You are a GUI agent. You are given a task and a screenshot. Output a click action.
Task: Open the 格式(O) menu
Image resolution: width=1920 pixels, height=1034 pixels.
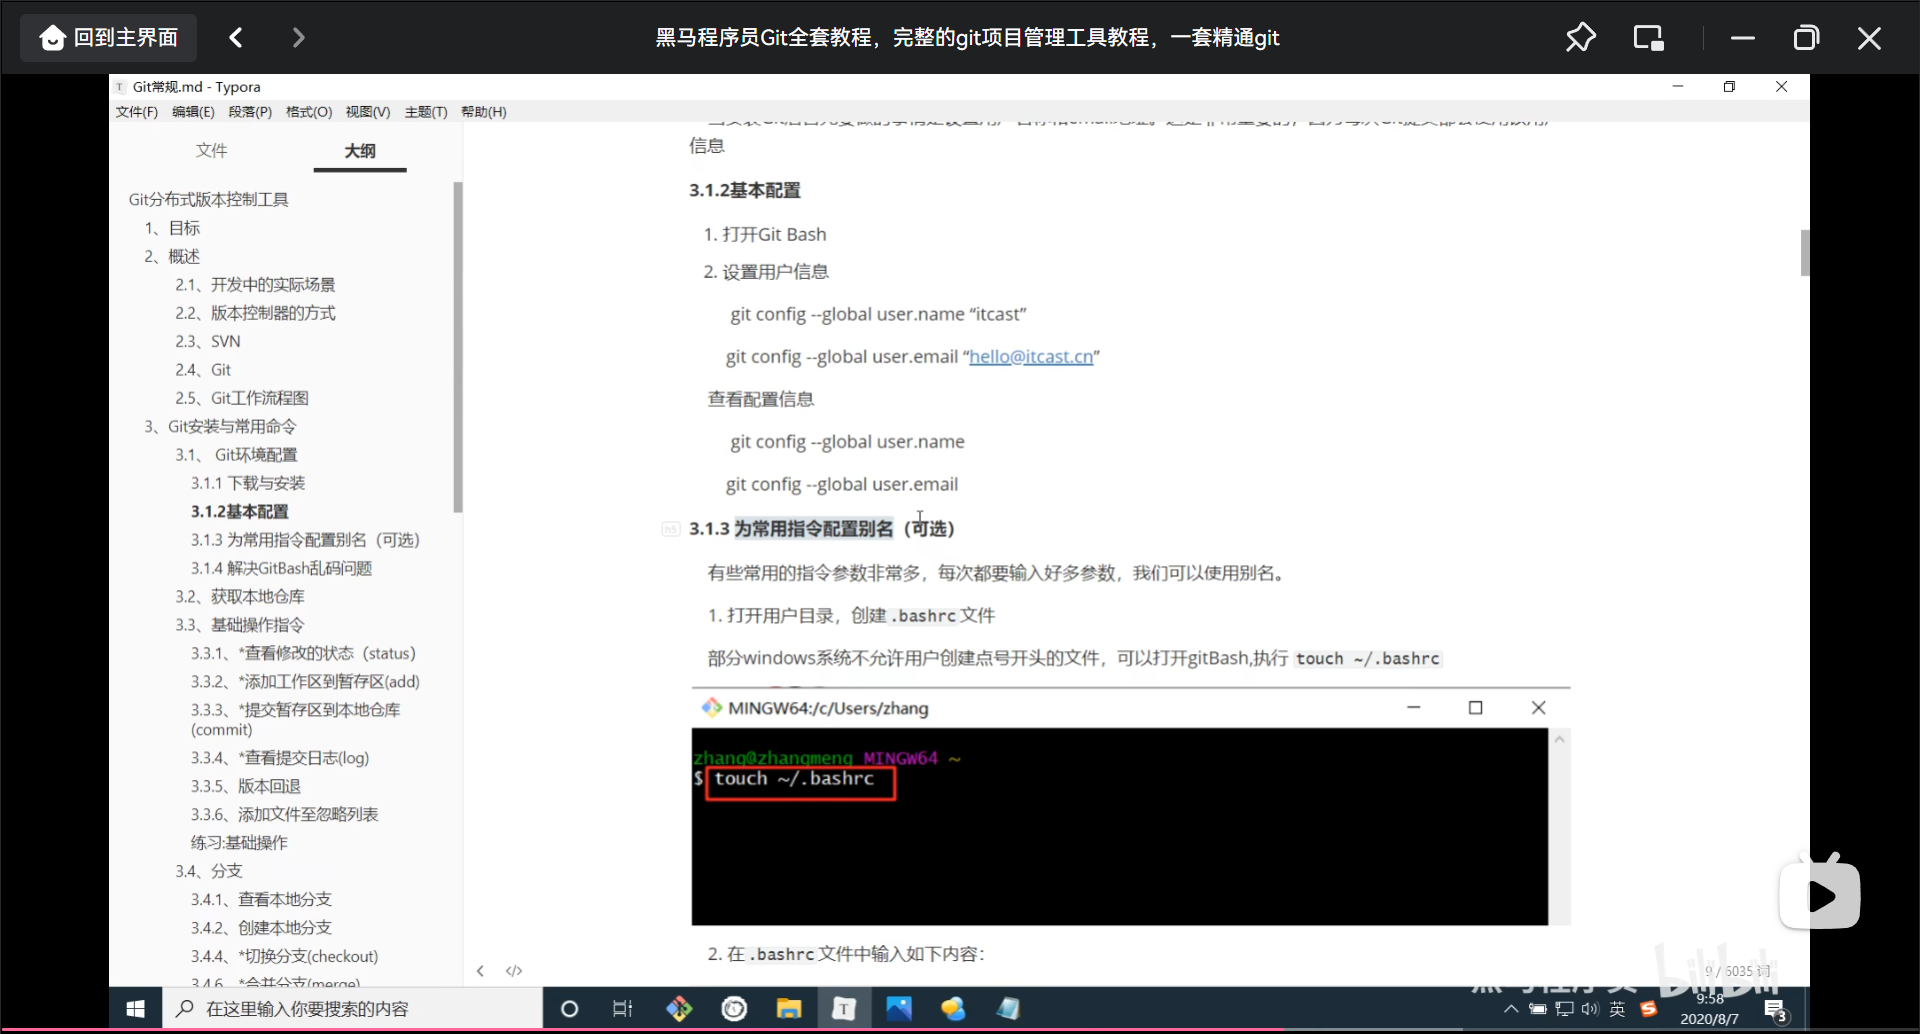pos(309,112)
